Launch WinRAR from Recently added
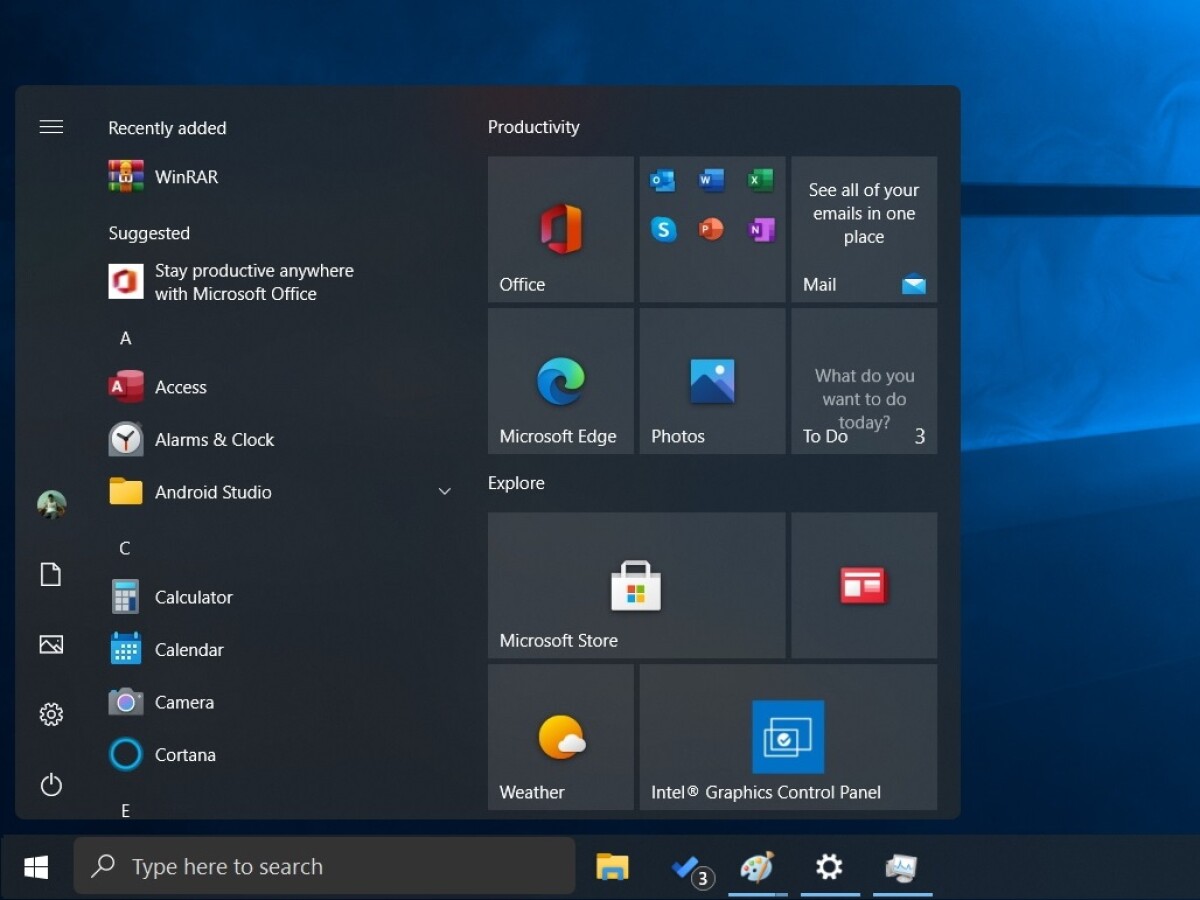The width and height of the screenshot is (1200, 900). (186, 177)
